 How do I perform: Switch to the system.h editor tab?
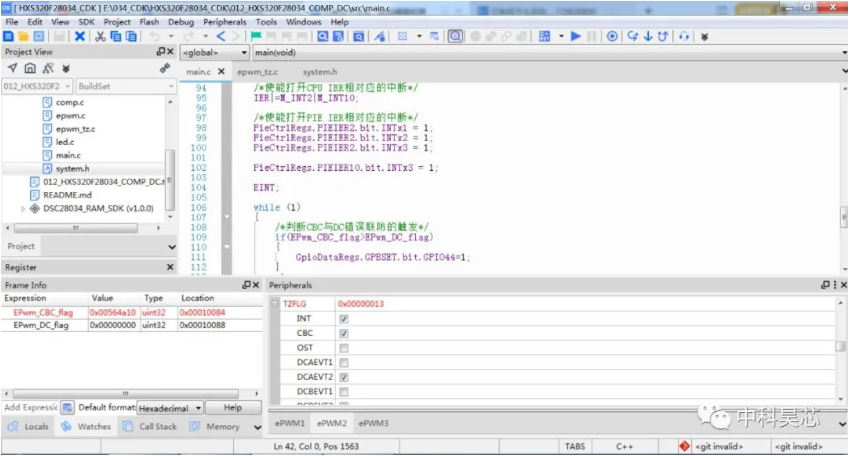click(x=319, y=72)
